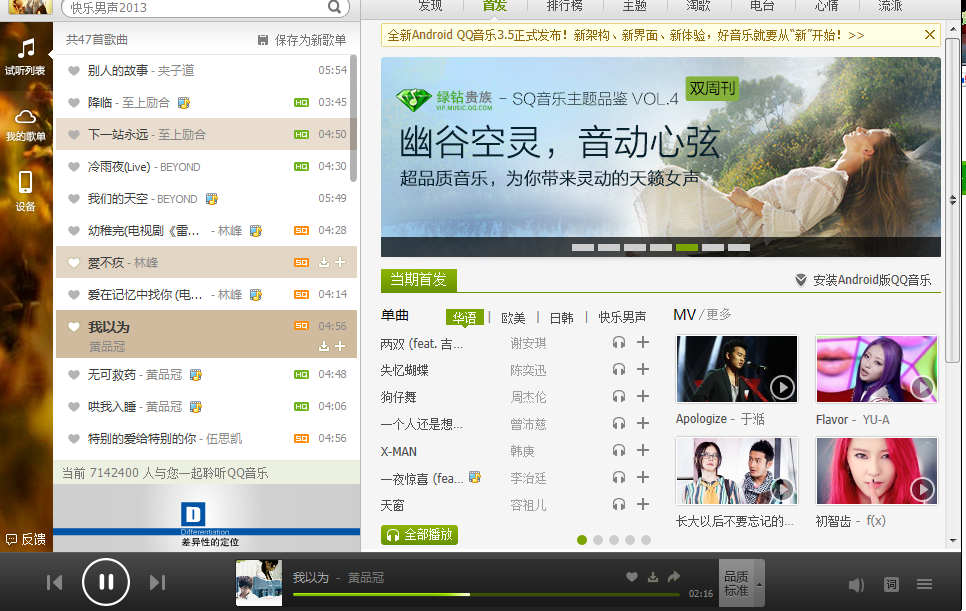Open the 我以为 album cover thumbnail

pyautogui.click(x=259, y=583)
